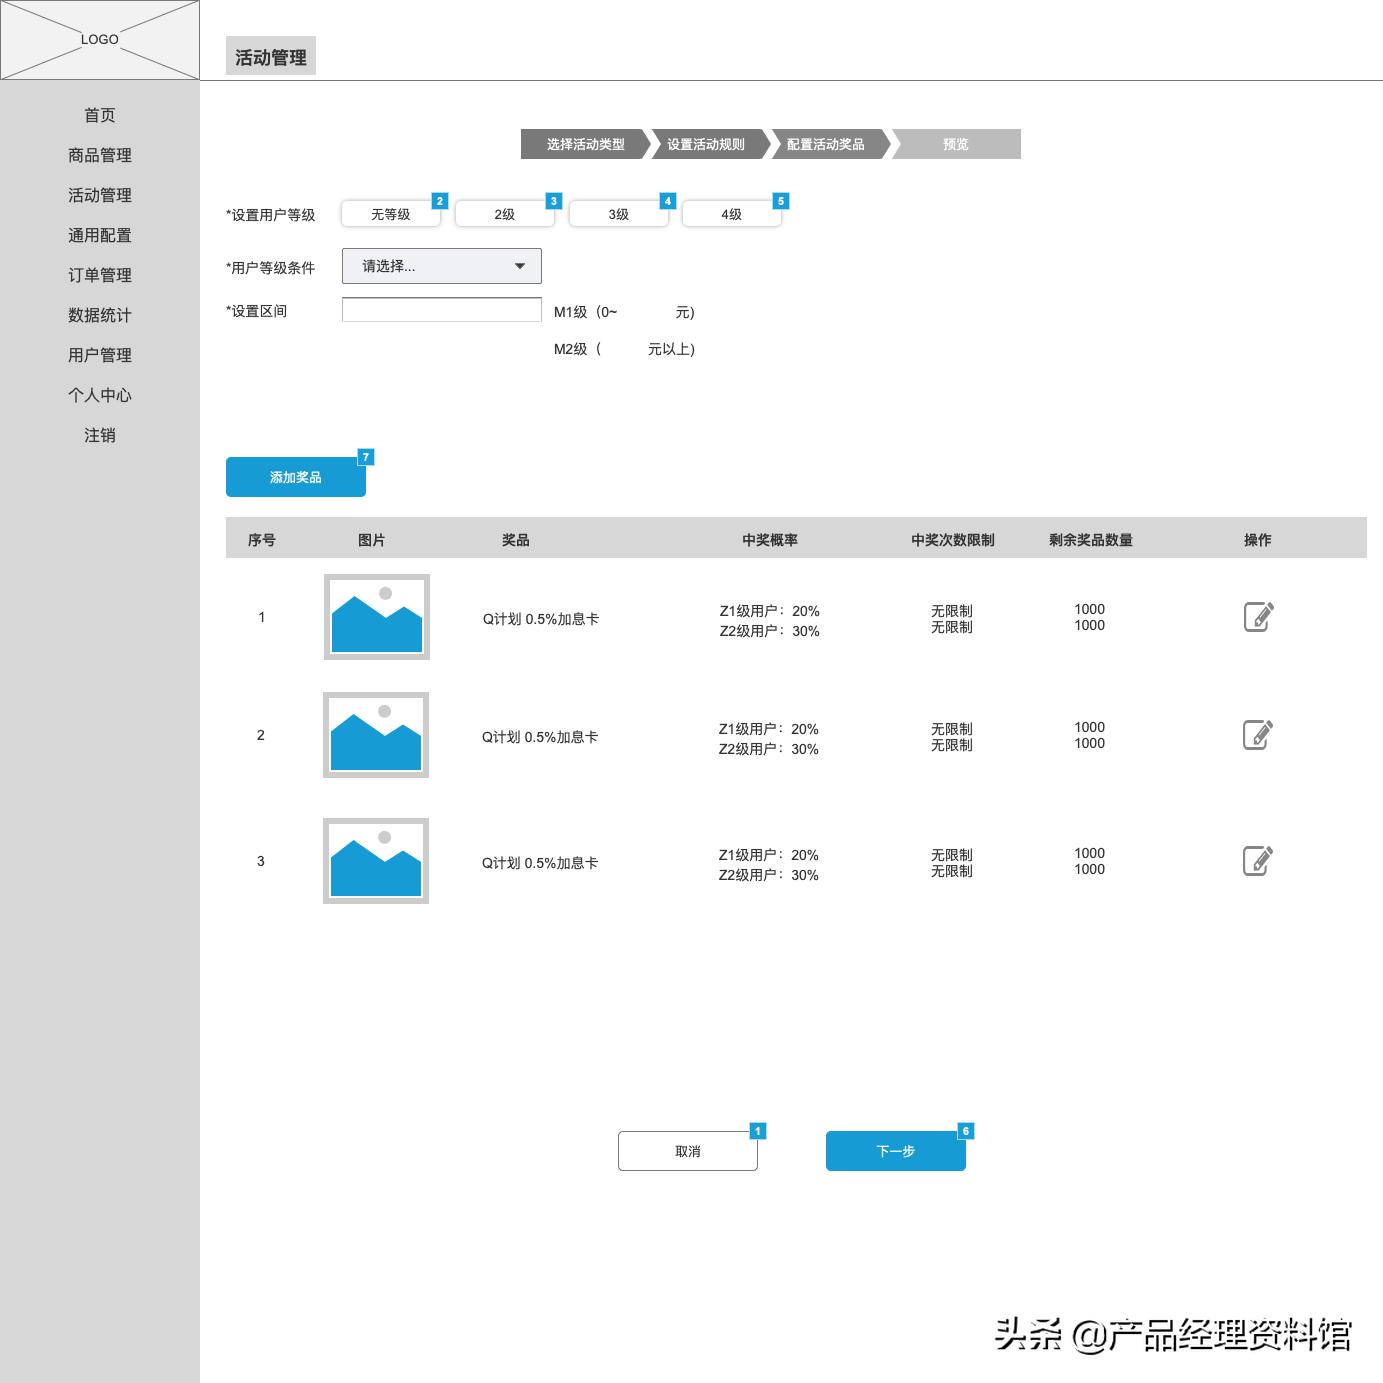
Task: Click the 设置区间 input field
Action: tap(441, 310)
